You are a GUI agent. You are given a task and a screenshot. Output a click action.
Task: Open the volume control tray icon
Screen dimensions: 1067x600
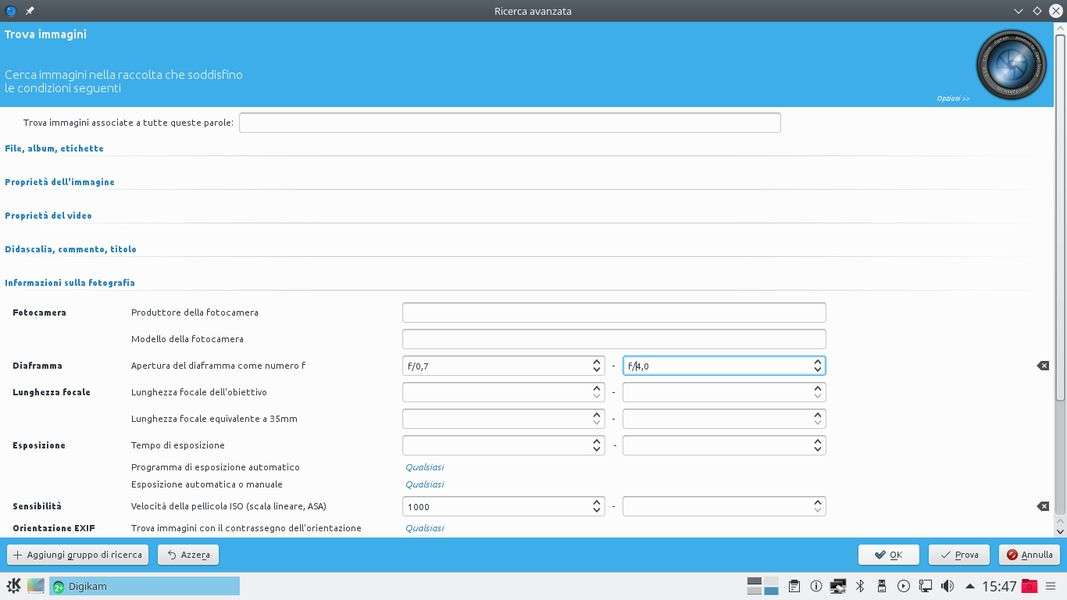point(947,586)
